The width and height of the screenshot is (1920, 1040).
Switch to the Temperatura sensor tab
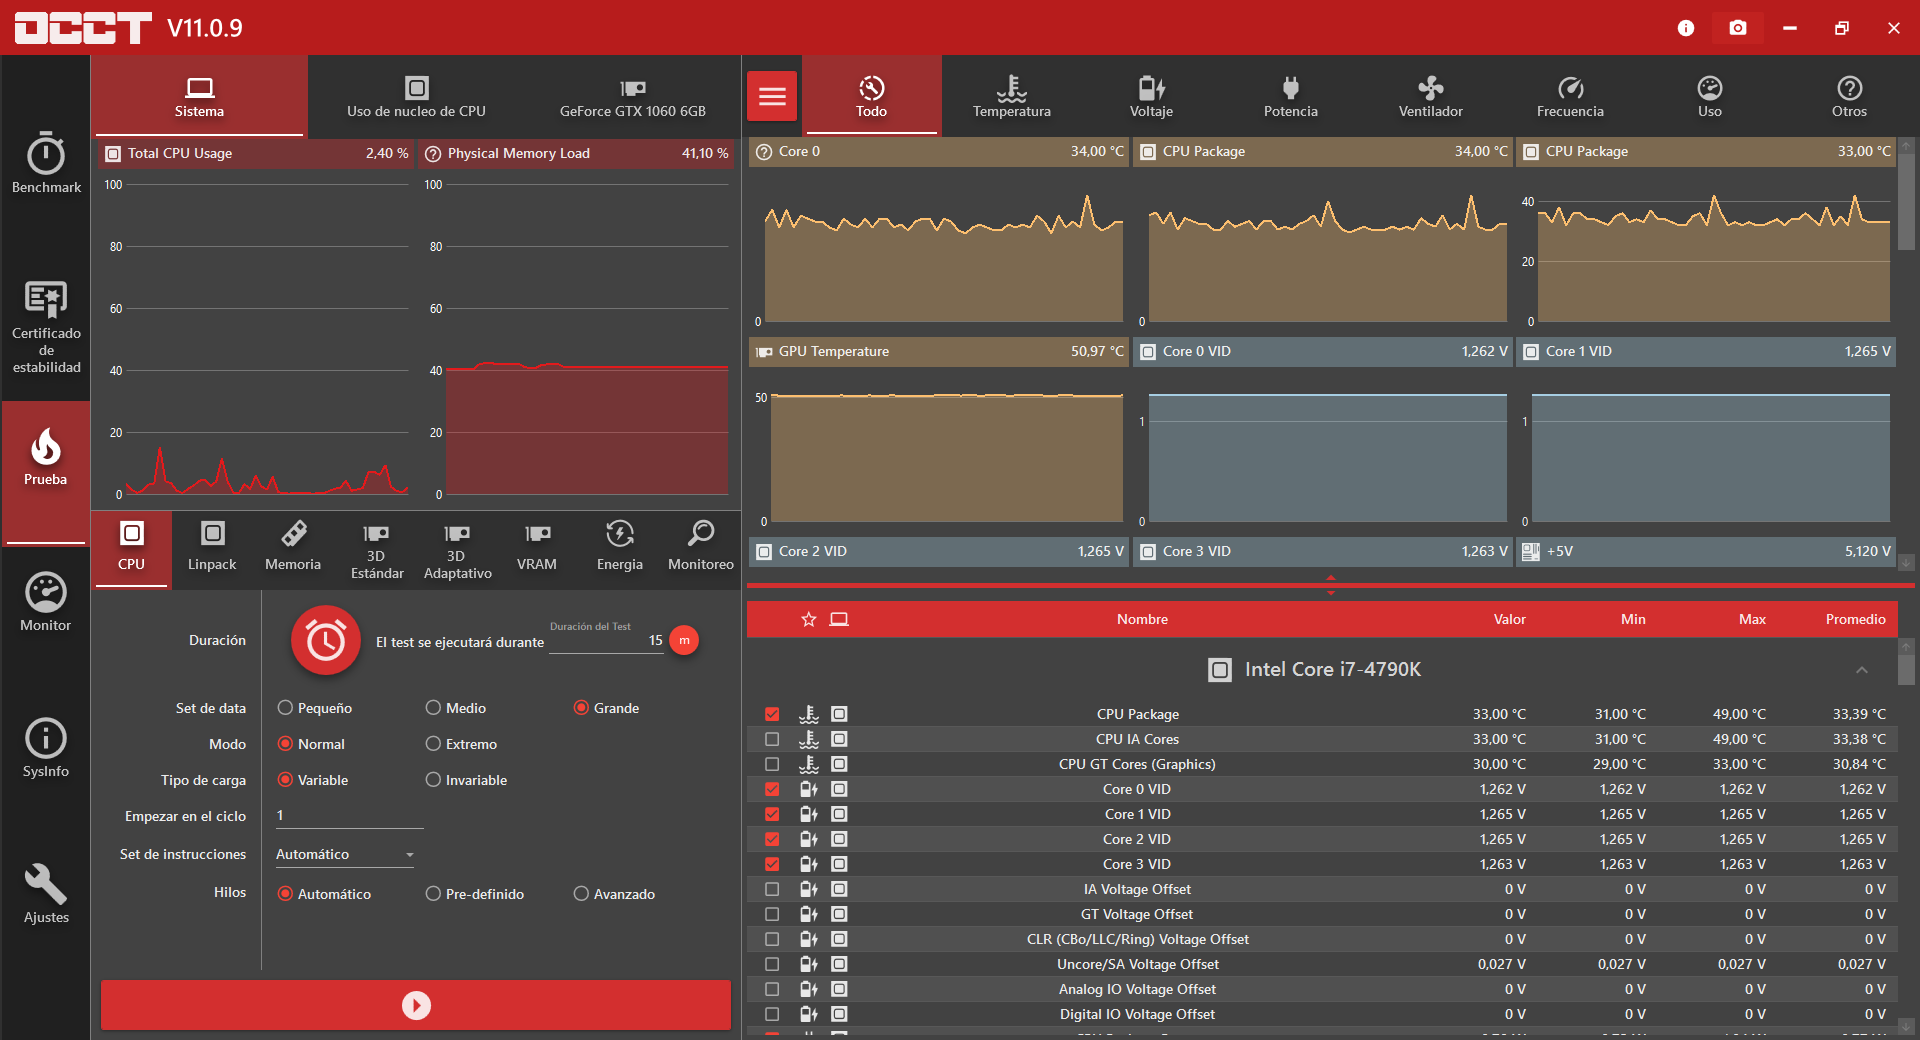1011,96
